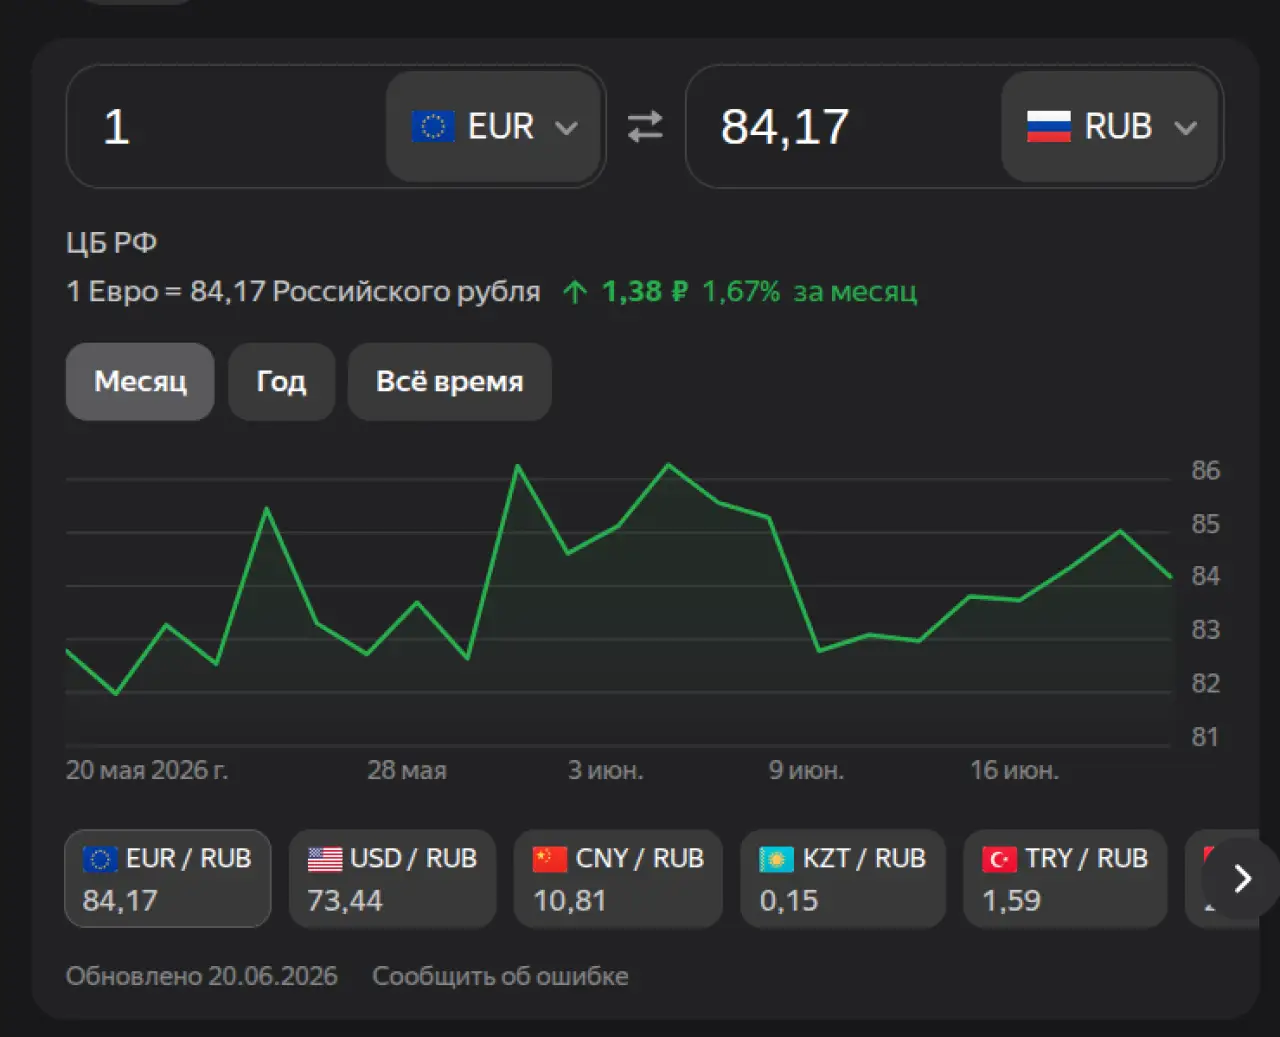
Task: Click the ЦБ РФ source label
Action: coord(111,243)
